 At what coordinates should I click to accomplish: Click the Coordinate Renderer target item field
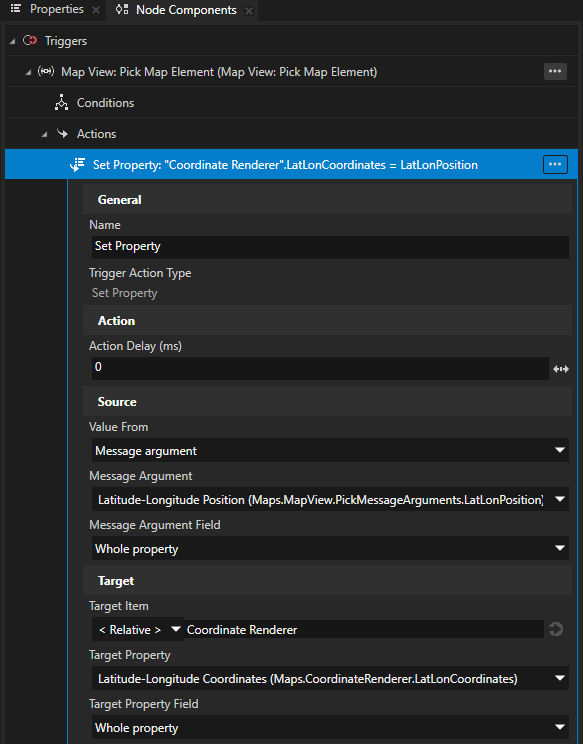364,630
